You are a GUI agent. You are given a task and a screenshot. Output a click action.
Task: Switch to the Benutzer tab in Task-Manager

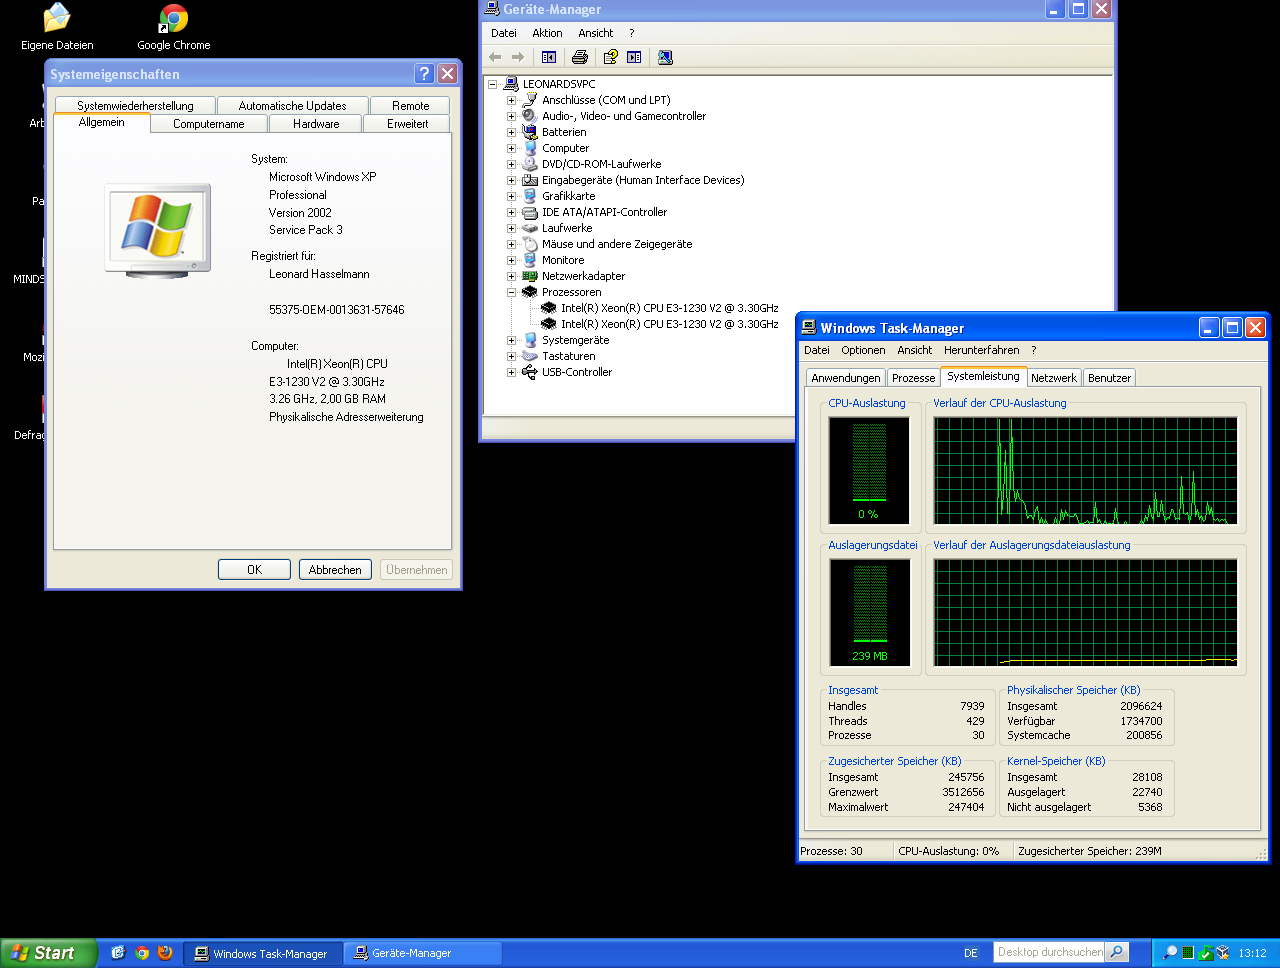[x=1109, y=378]
